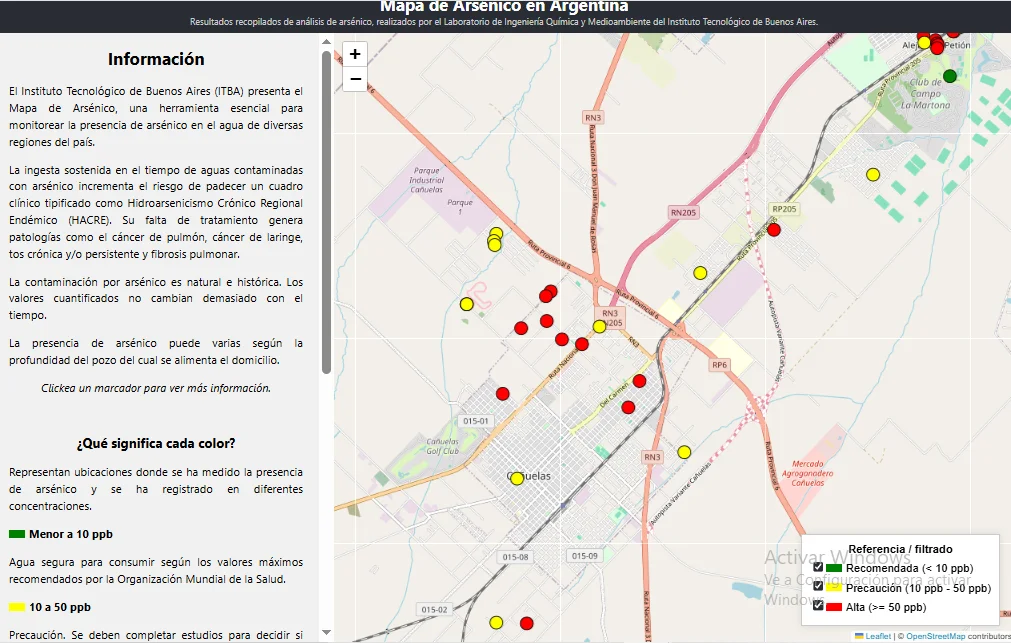Select yellow marker next to RN3 RN205 junction label
Viewport: 1011px width, 643px height.
[599, 326]
